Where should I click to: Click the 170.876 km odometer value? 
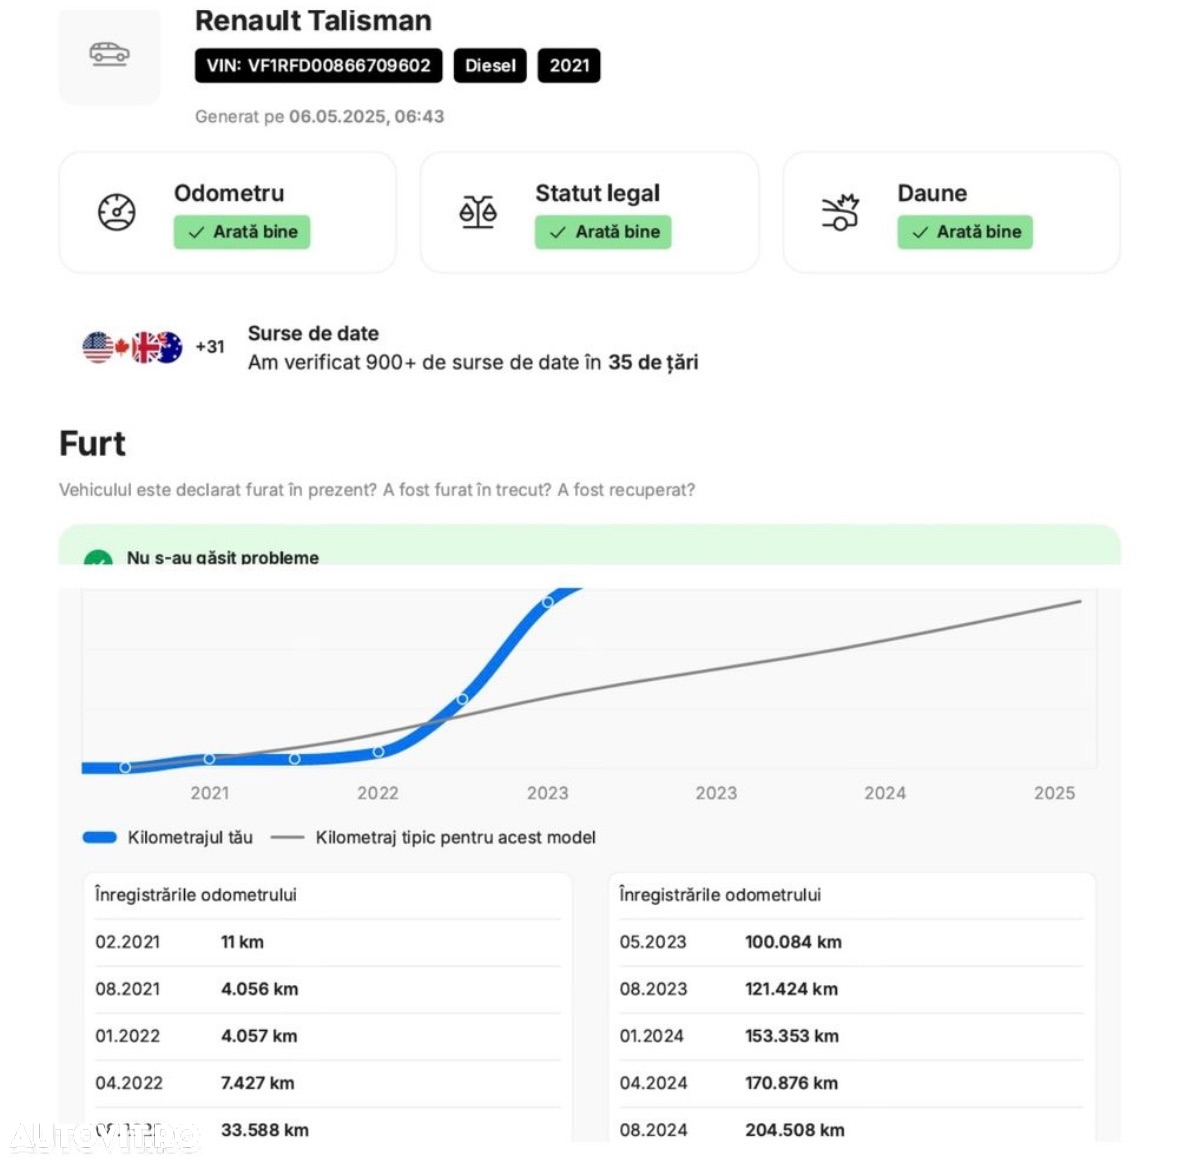click(792, 1084)
